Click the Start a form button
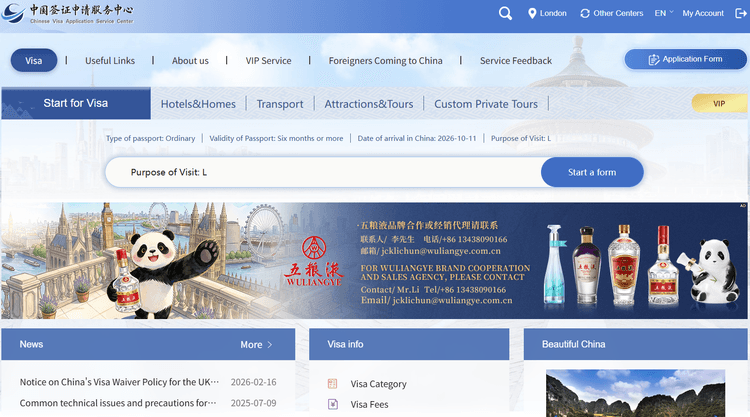 [x=592, y=172]
